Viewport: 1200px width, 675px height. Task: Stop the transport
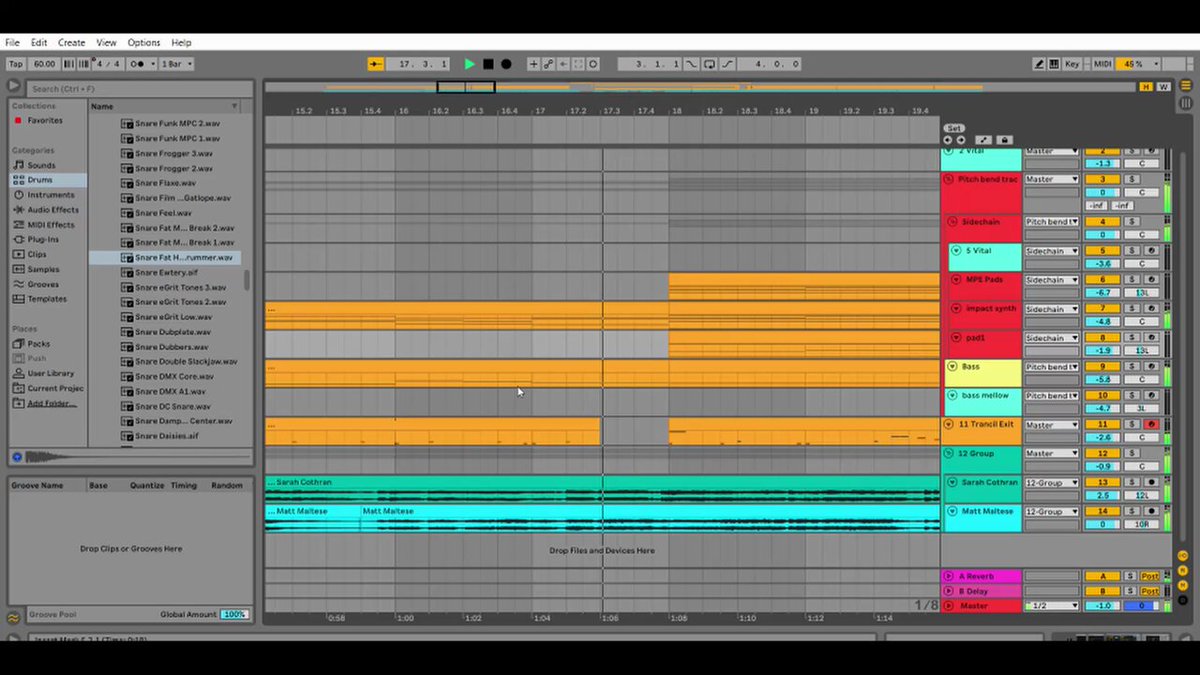coord(488,64)
